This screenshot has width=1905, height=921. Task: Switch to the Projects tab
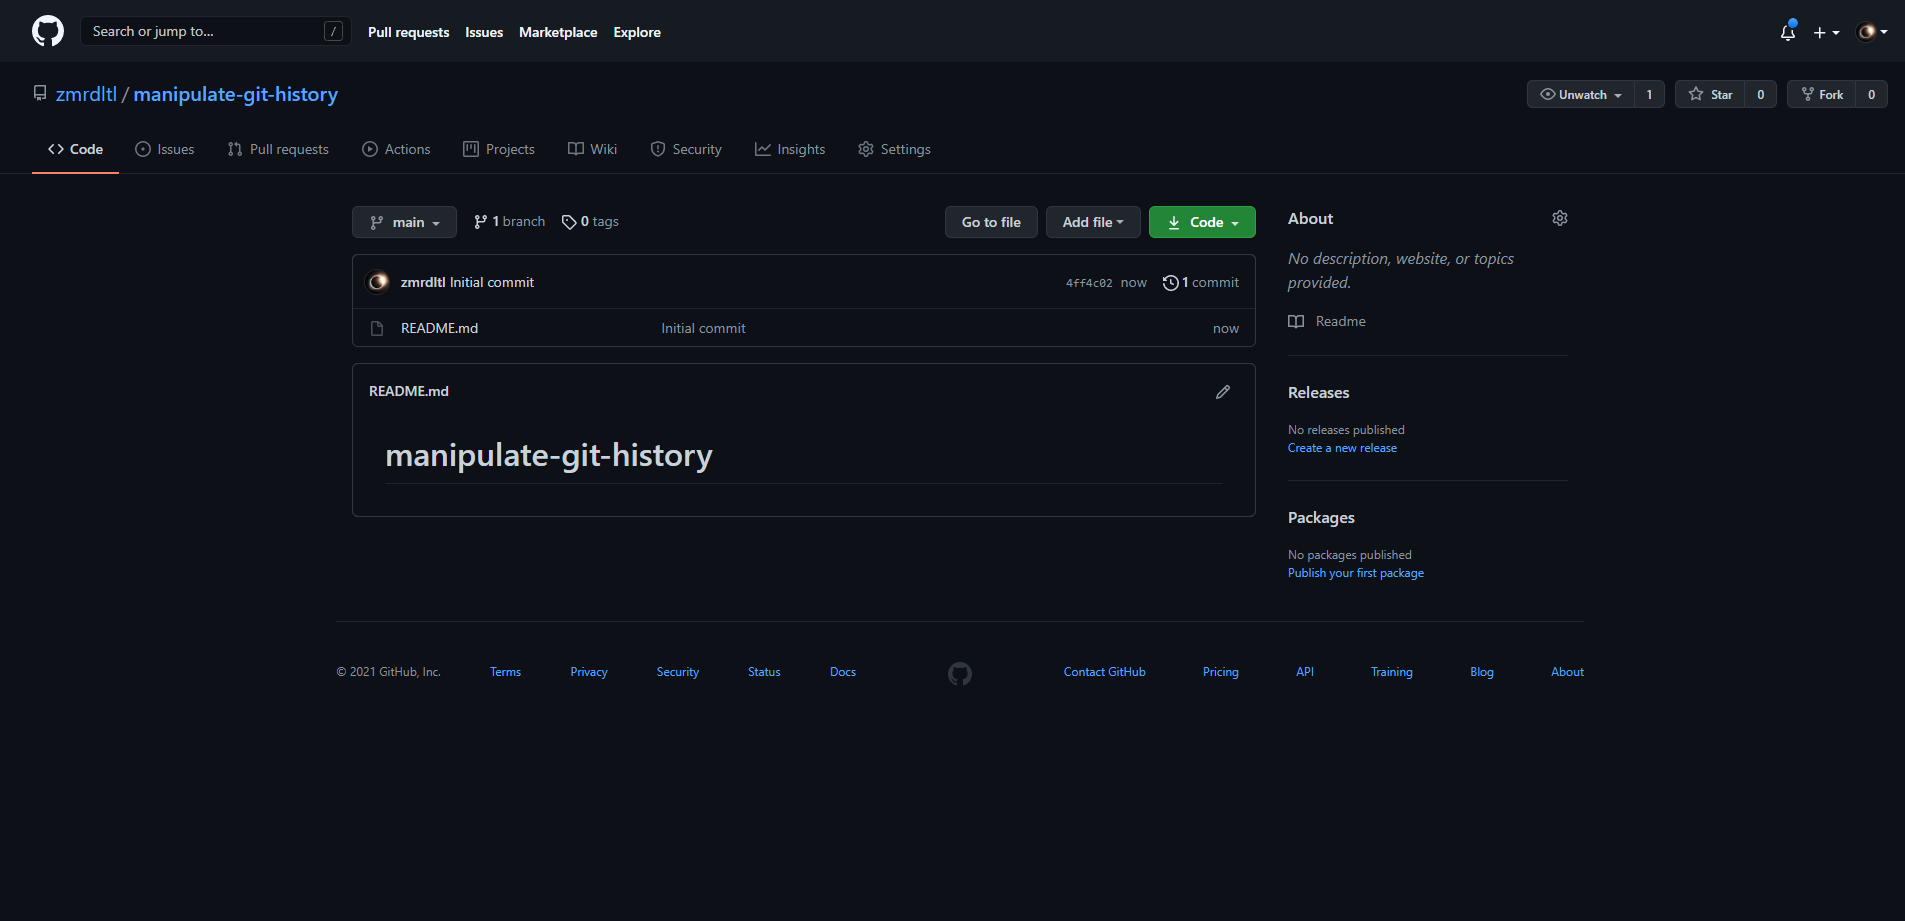pyautogui.click(x=499, y=149)
